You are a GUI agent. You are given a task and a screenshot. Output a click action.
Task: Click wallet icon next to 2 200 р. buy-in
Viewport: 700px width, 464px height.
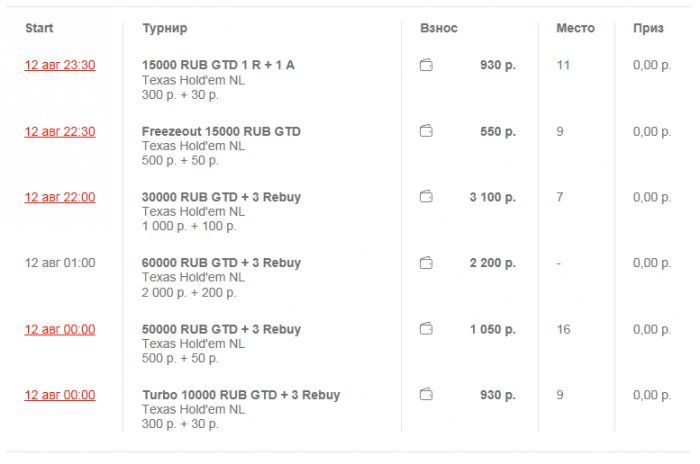[426, 263]
